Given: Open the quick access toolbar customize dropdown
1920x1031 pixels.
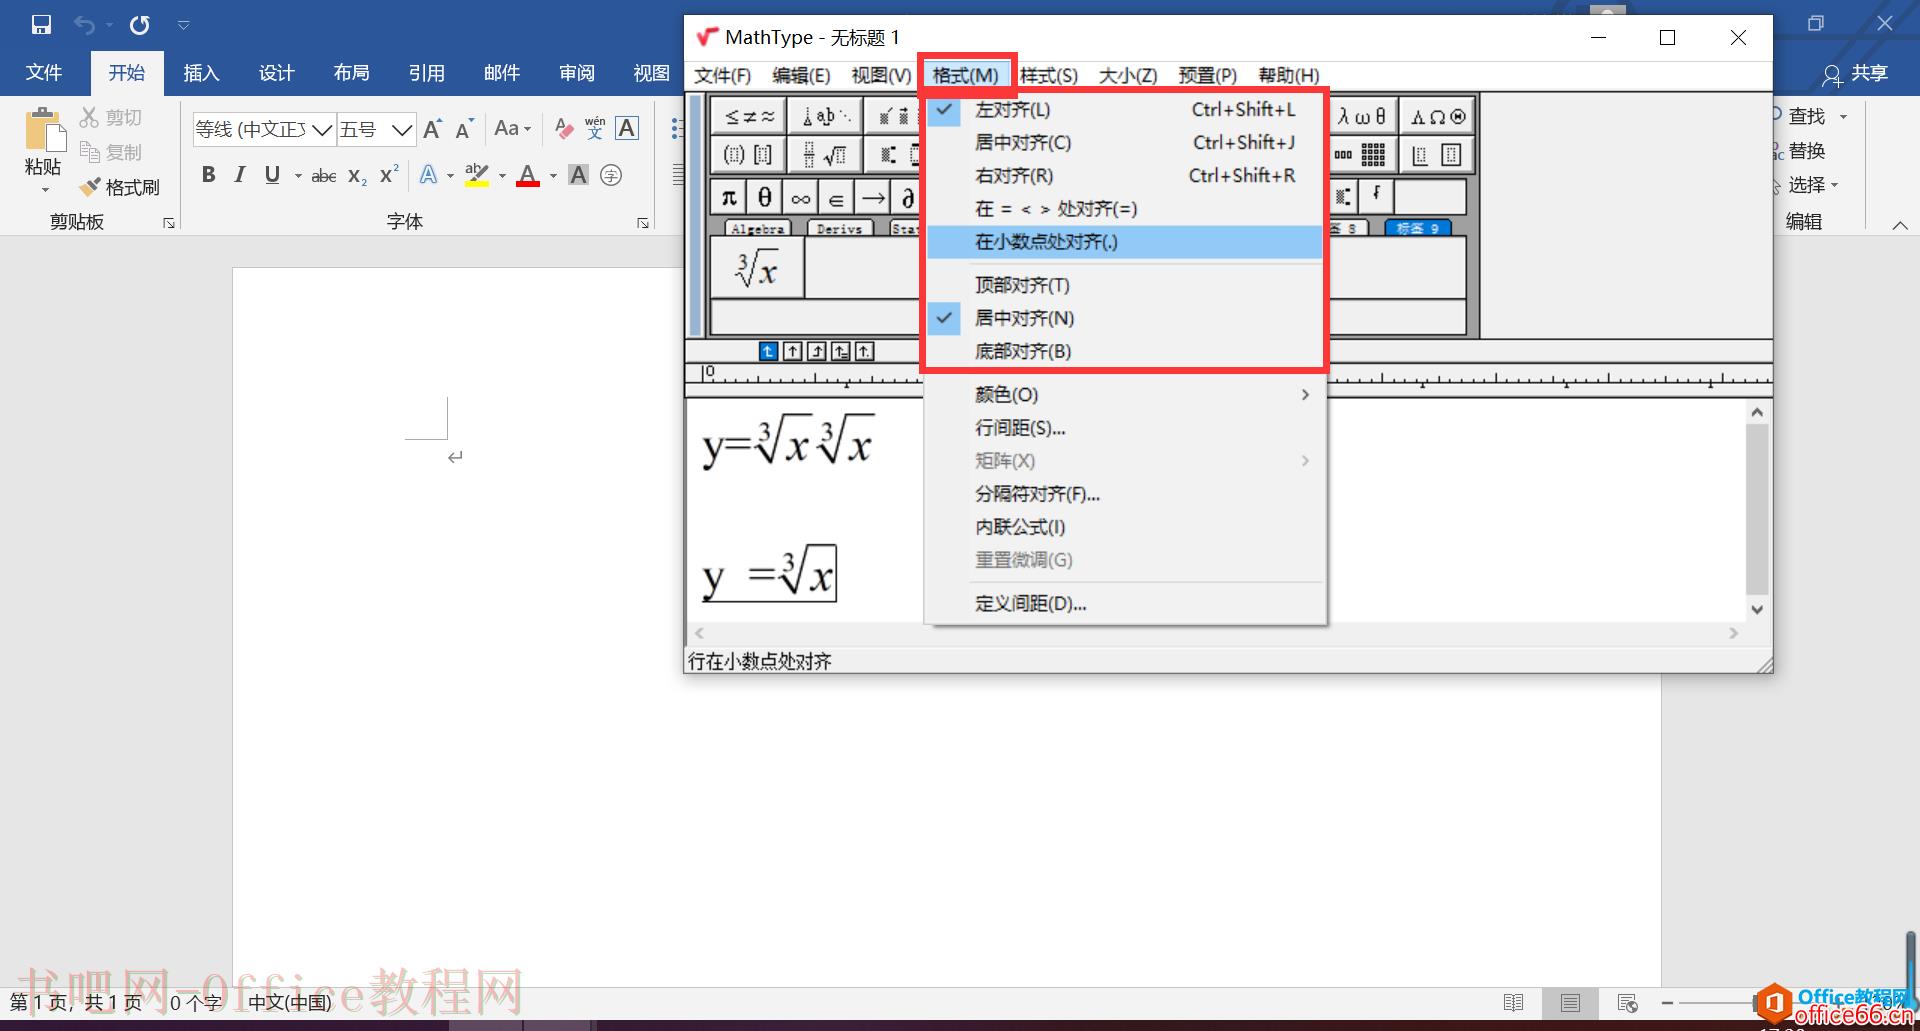Looking at the screenshot, I should point(183,25).
